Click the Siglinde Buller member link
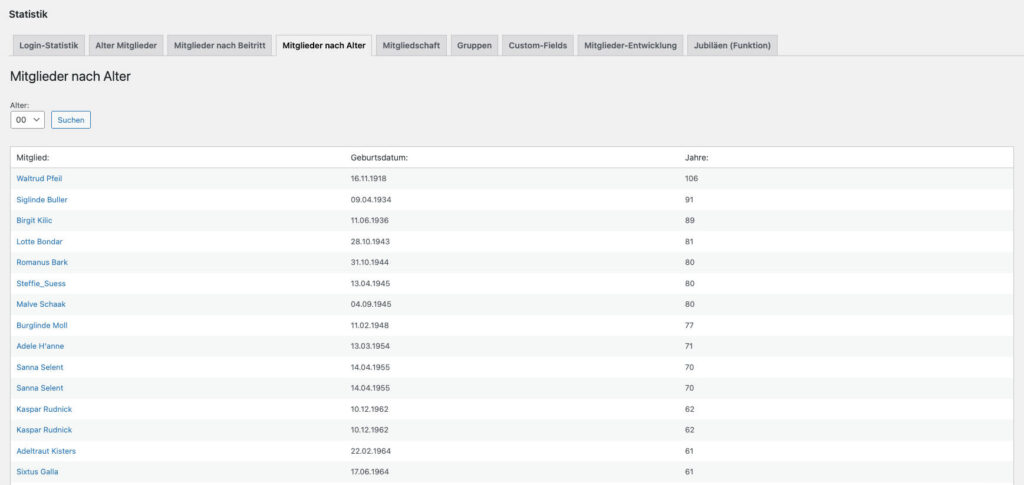This screenshot has height=485, width=1024. pos(42,199)
